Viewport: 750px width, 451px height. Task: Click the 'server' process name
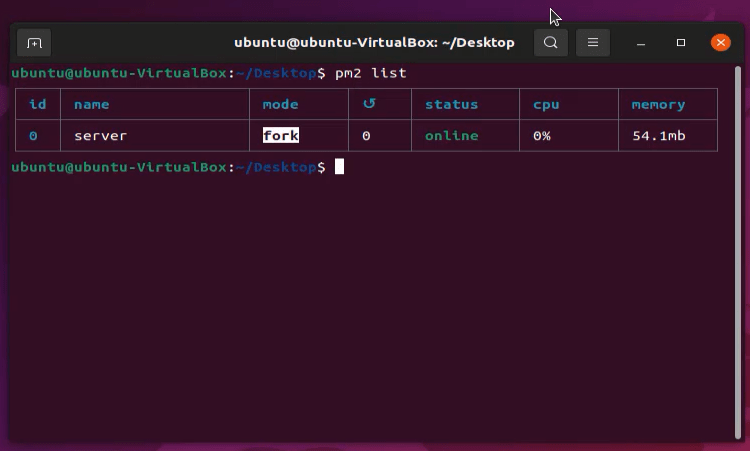[x=100, y=136]
